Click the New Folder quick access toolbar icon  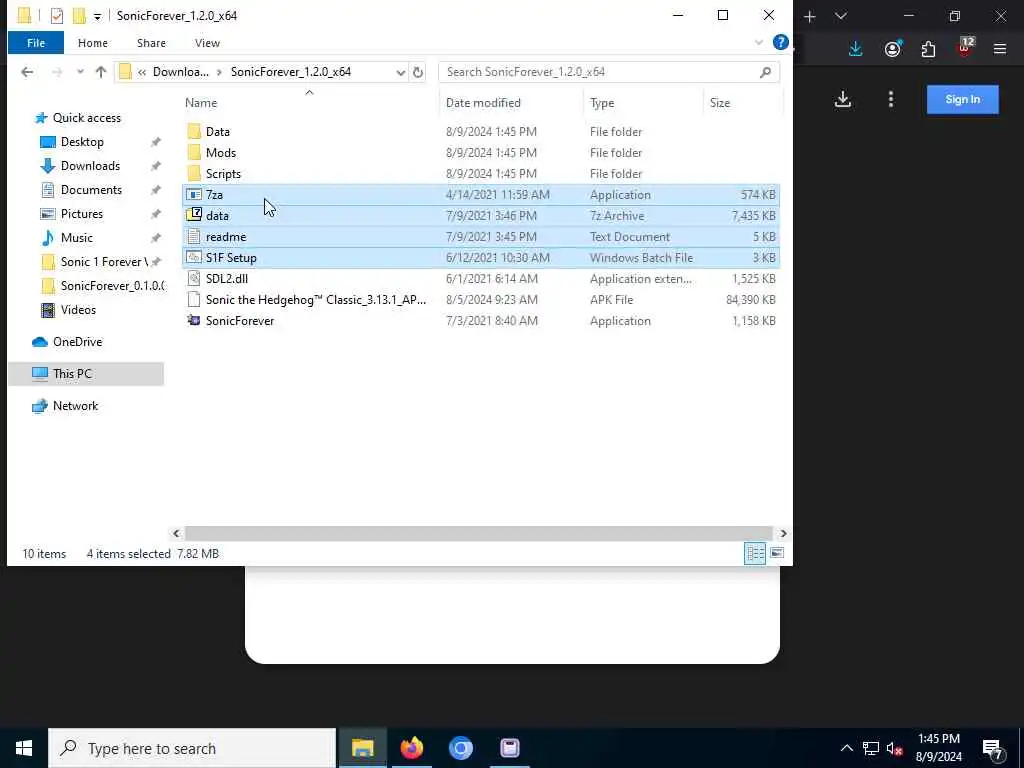(79, 15)
